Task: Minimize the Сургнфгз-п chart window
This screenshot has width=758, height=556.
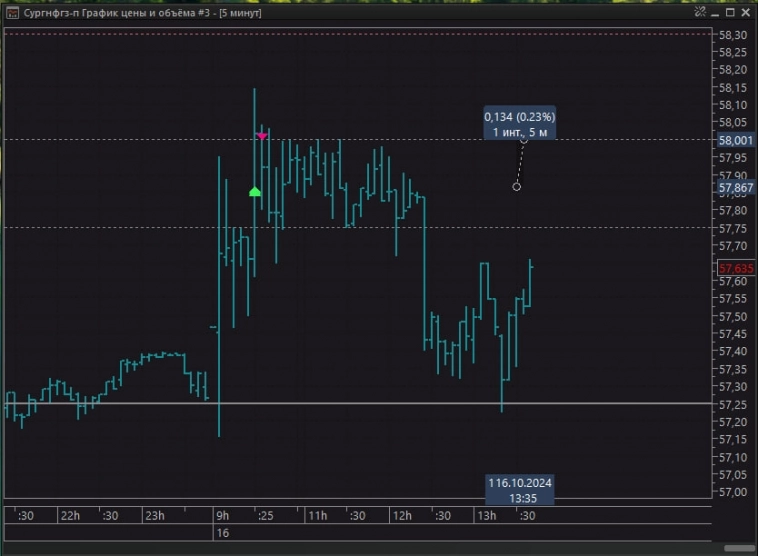Action: [x=715, y=12]
